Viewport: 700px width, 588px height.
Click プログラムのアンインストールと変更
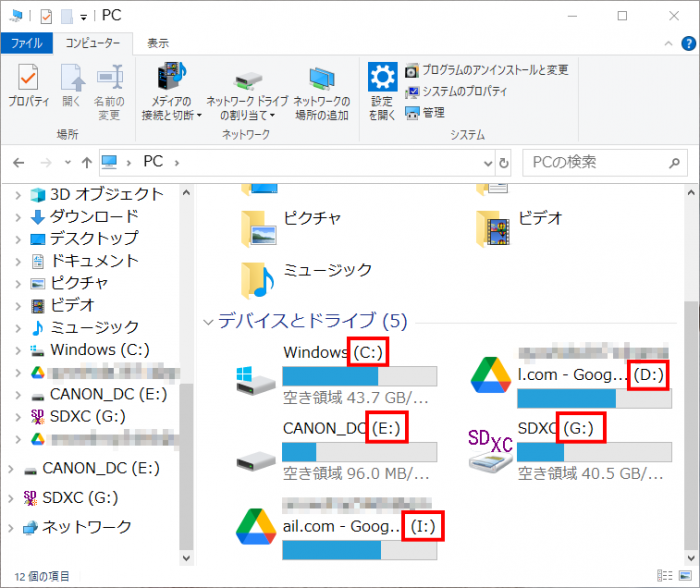486,70
